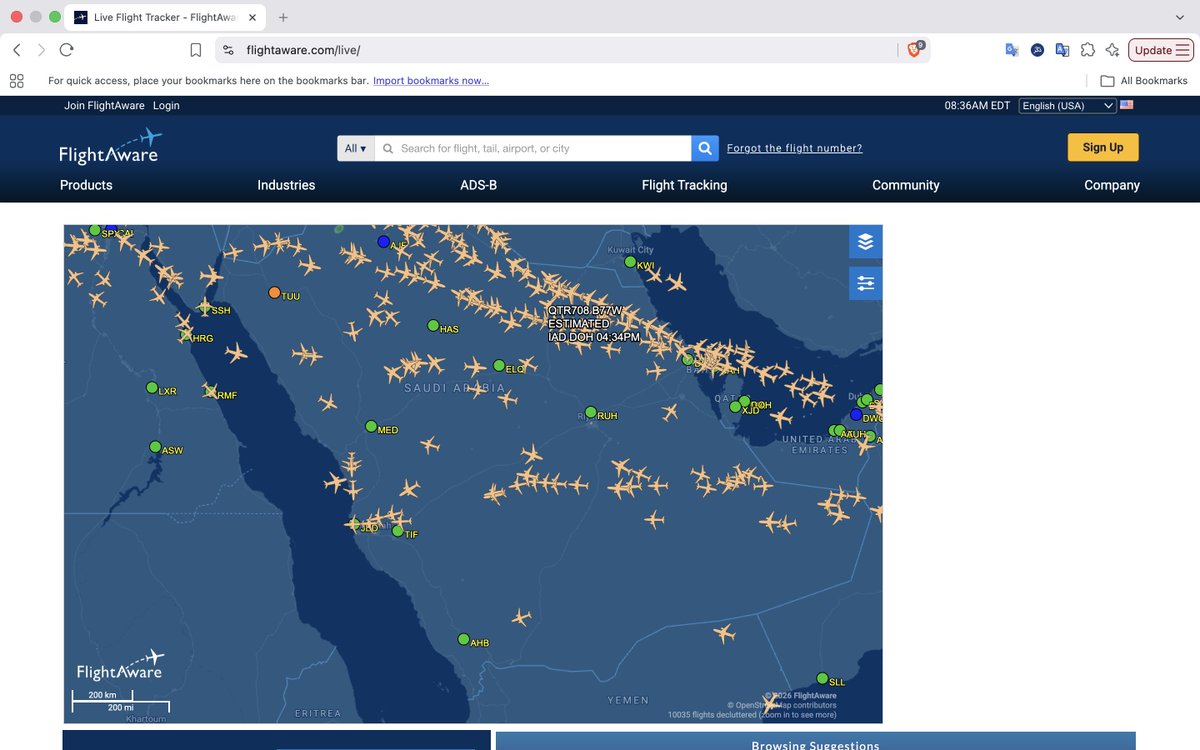Open the All Bookmarks folder
Screen dimensions: 1200x750
point(1144,81)
